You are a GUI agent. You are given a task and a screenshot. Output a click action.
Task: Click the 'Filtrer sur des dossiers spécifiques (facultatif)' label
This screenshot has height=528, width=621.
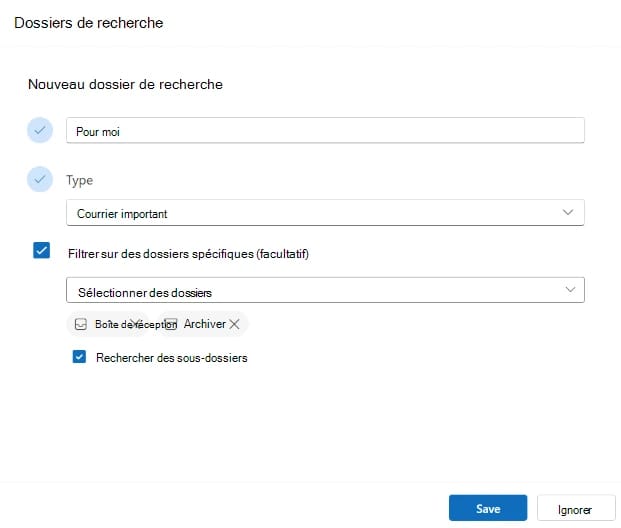tap(189, 254)
